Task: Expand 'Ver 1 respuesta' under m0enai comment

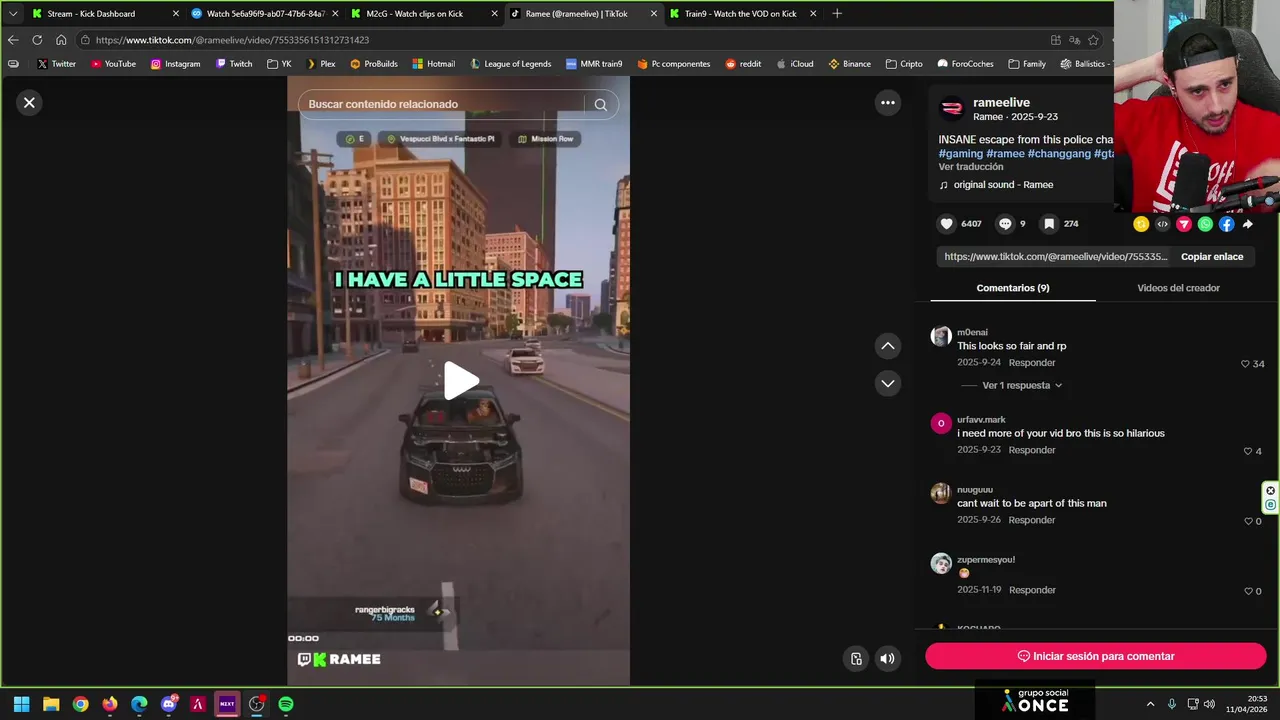Action: click(x=1022, y=385)
